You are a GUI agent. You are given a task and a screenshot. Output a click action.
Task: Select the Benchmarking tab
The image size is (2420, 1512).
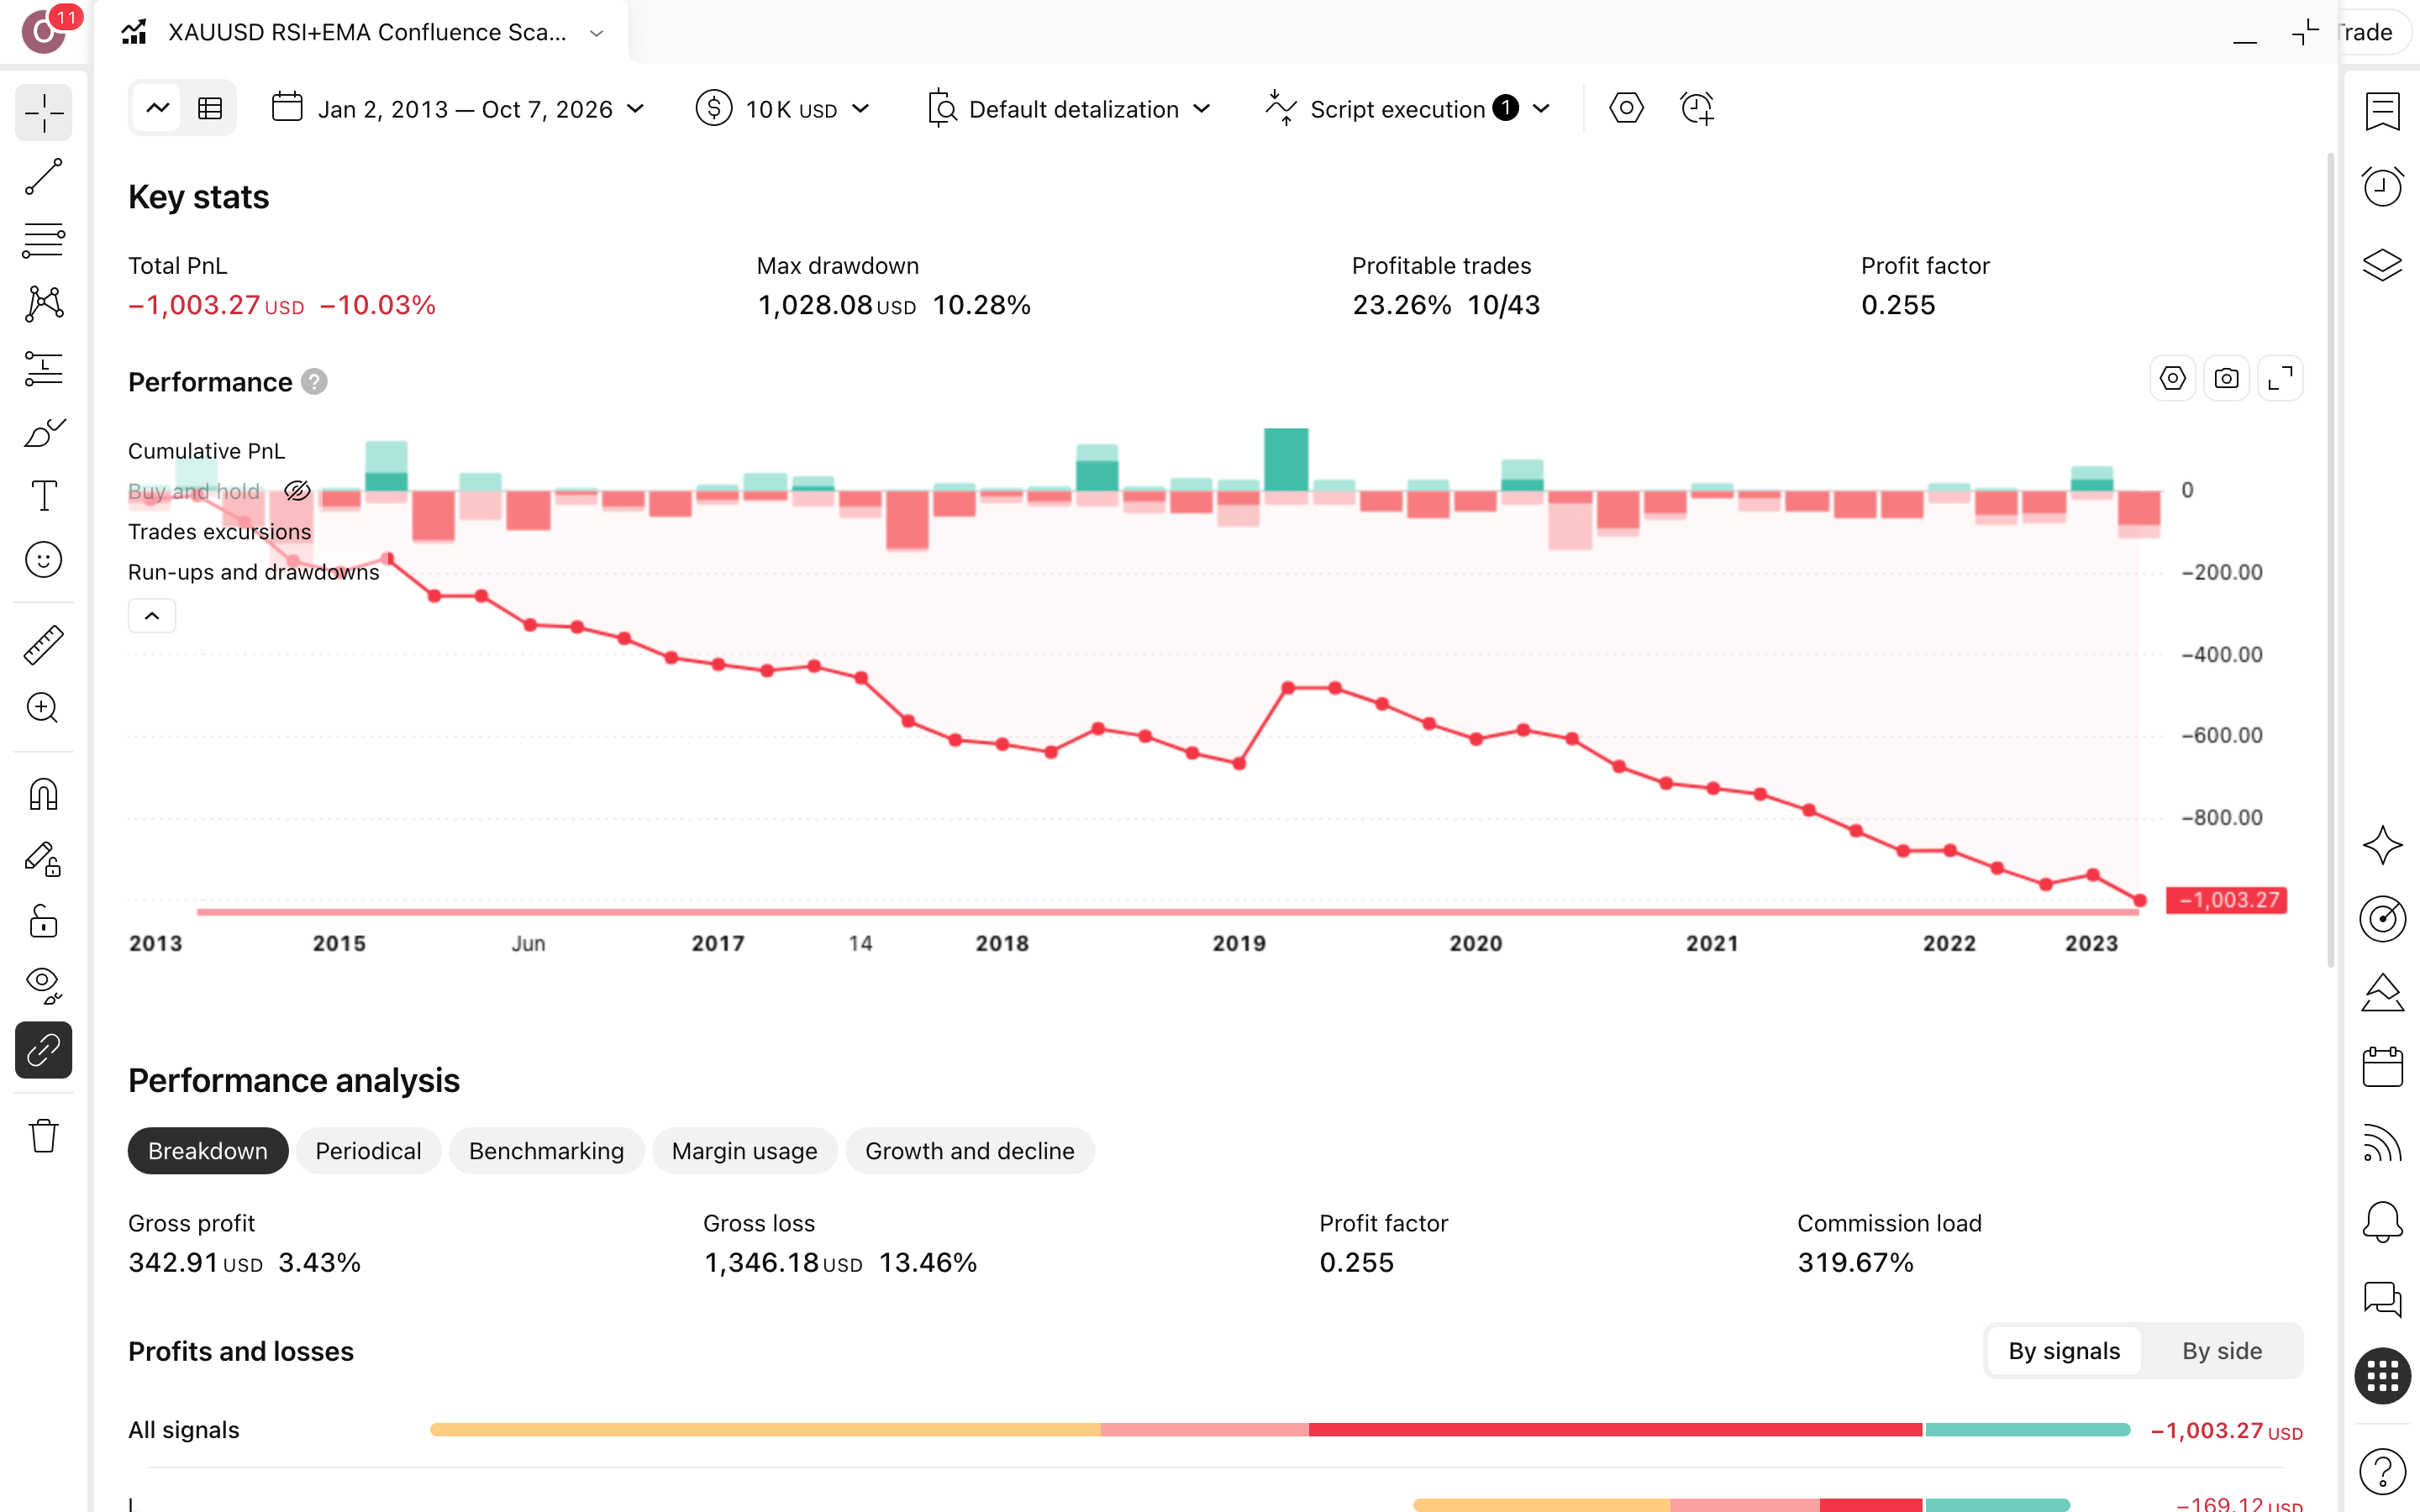pos(546,1151)
